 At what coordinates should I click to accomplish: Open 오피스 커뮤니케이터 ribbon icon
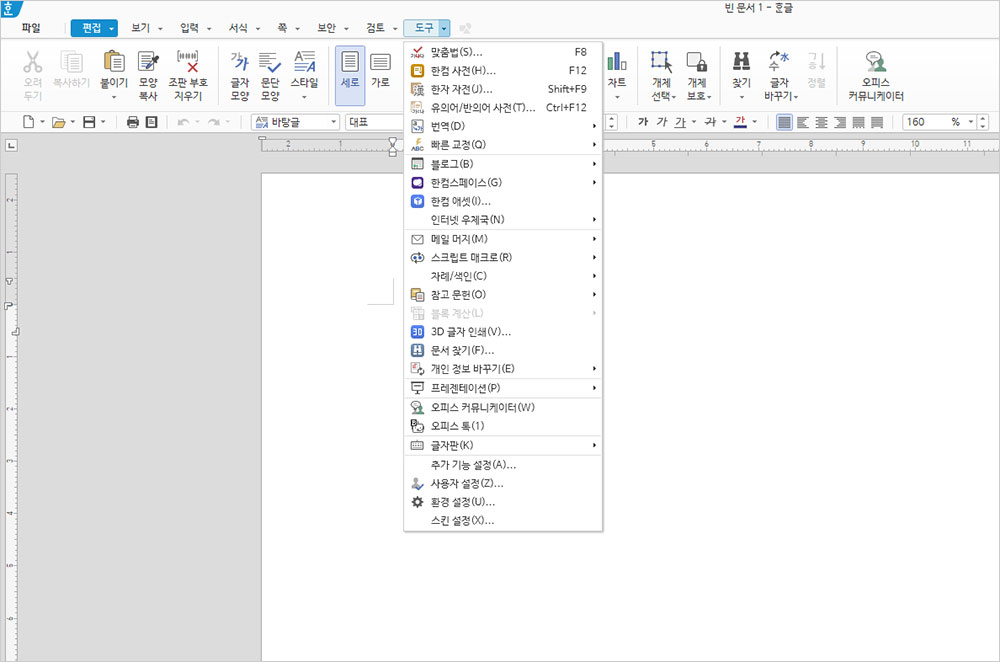[876, 62]
